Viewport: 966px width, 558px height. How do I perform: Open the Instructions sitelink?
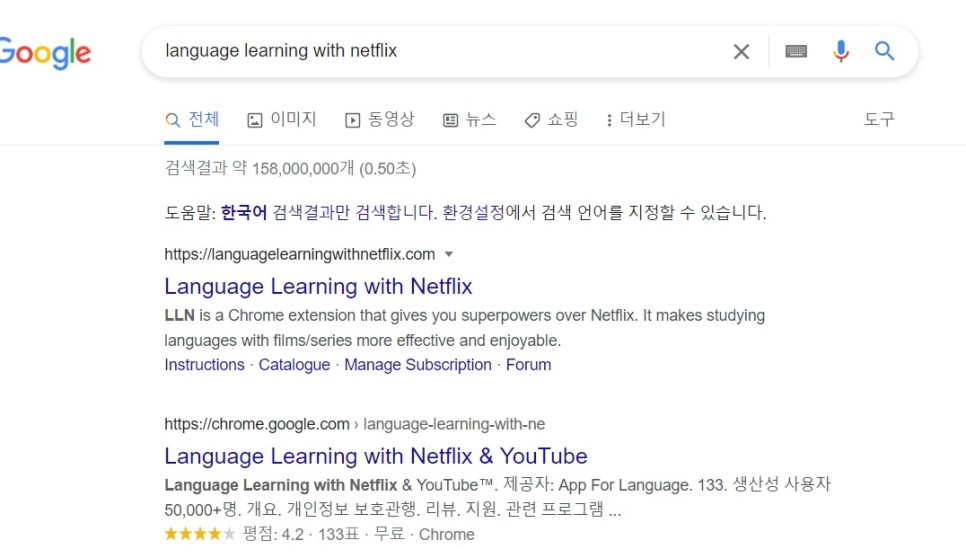[205, 365]
